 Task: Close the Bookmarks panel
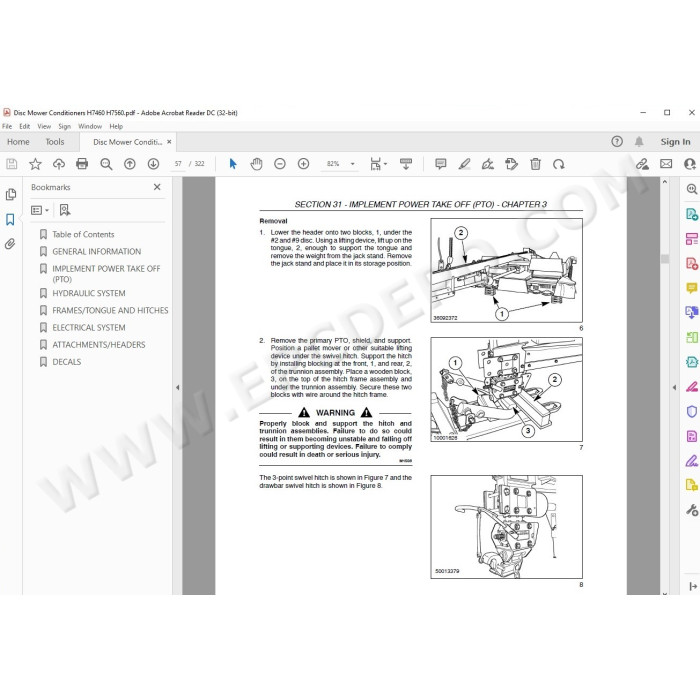coord(157,187)
